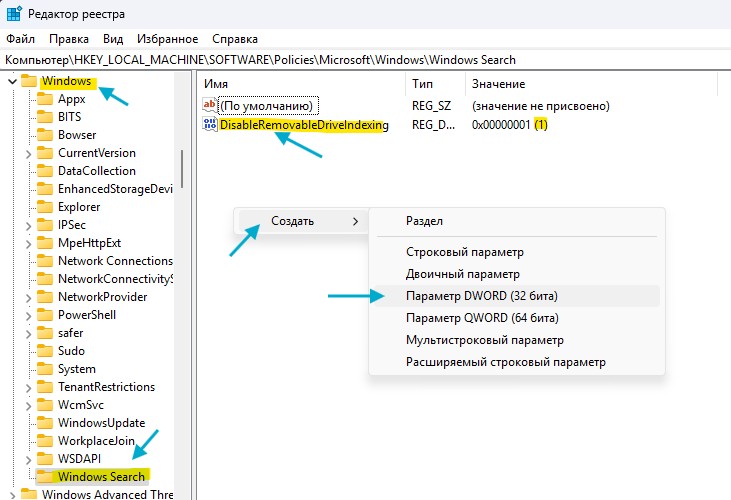Click the 0x00000001 (1) value cell
The height and width of the screenshot is (500, 731).
[x=510, y=124]
